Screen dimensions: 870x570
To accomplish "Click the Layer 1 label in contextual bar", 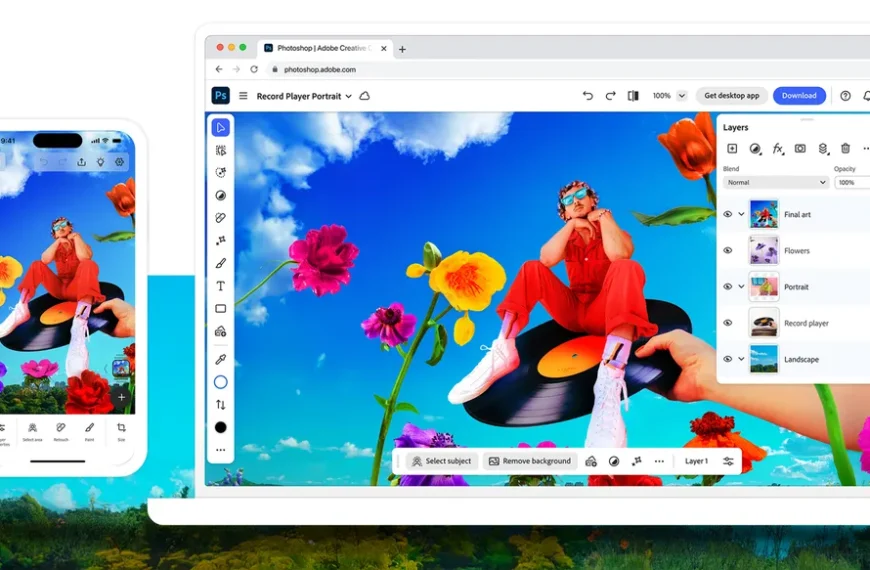I will 696,461.
